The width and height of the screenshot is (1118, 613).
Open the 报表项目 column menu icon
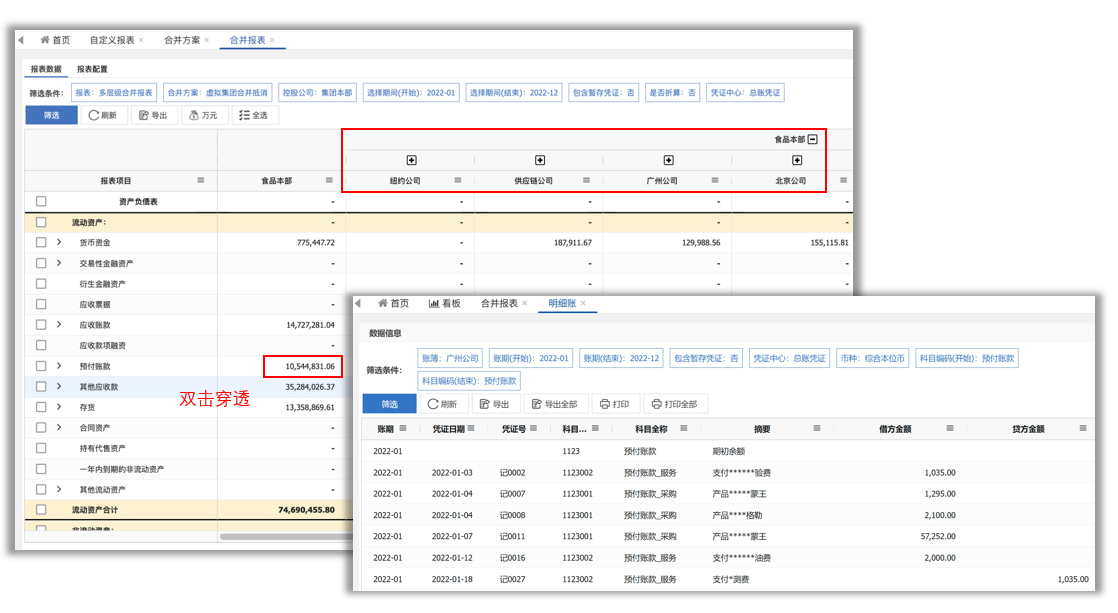[x=201, y=180]
